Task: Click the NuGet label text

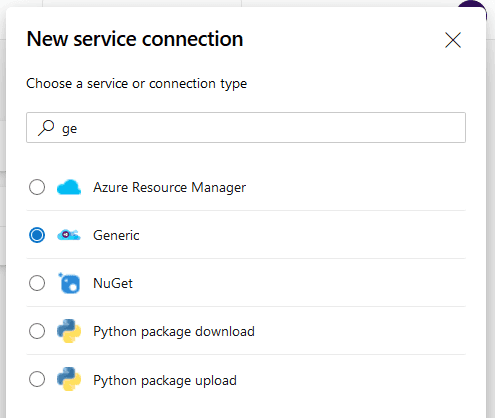Action: (x=113, y=283)
